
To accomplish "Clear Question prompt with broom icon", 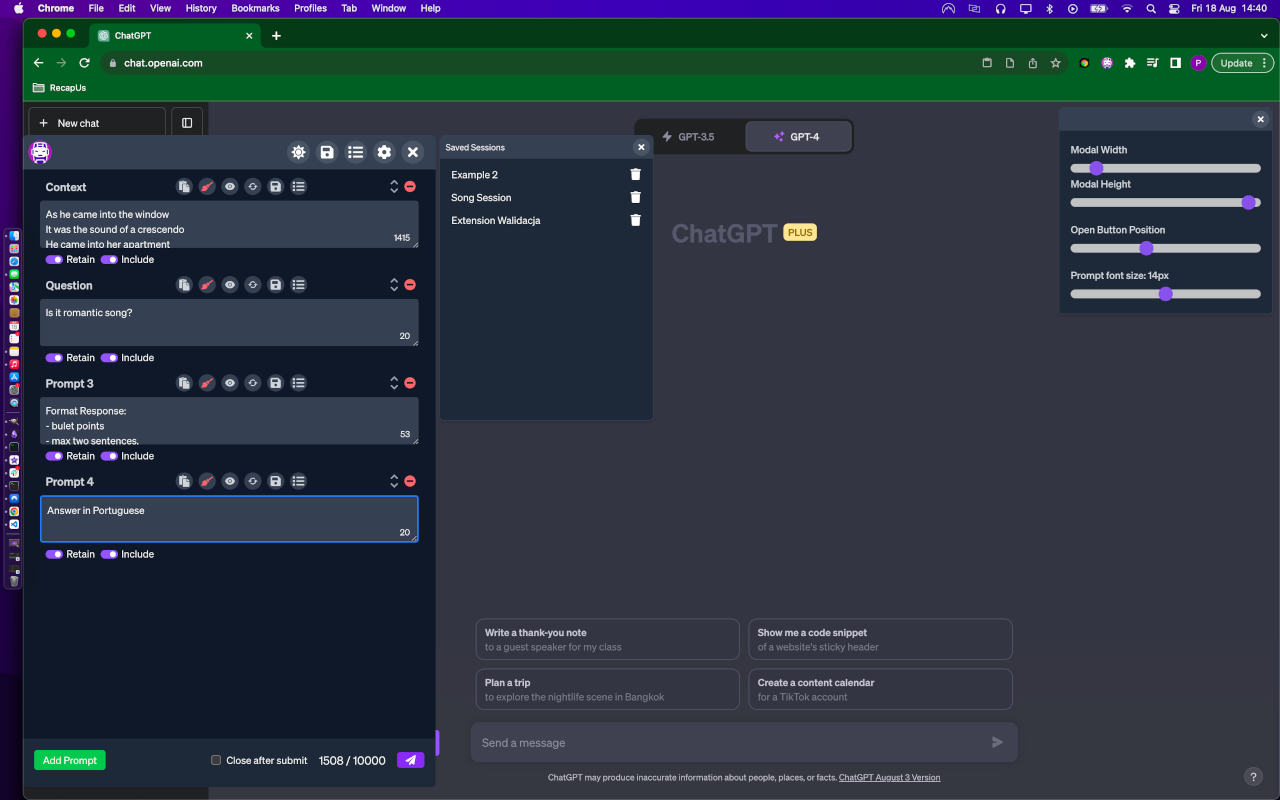I will 207,285.
